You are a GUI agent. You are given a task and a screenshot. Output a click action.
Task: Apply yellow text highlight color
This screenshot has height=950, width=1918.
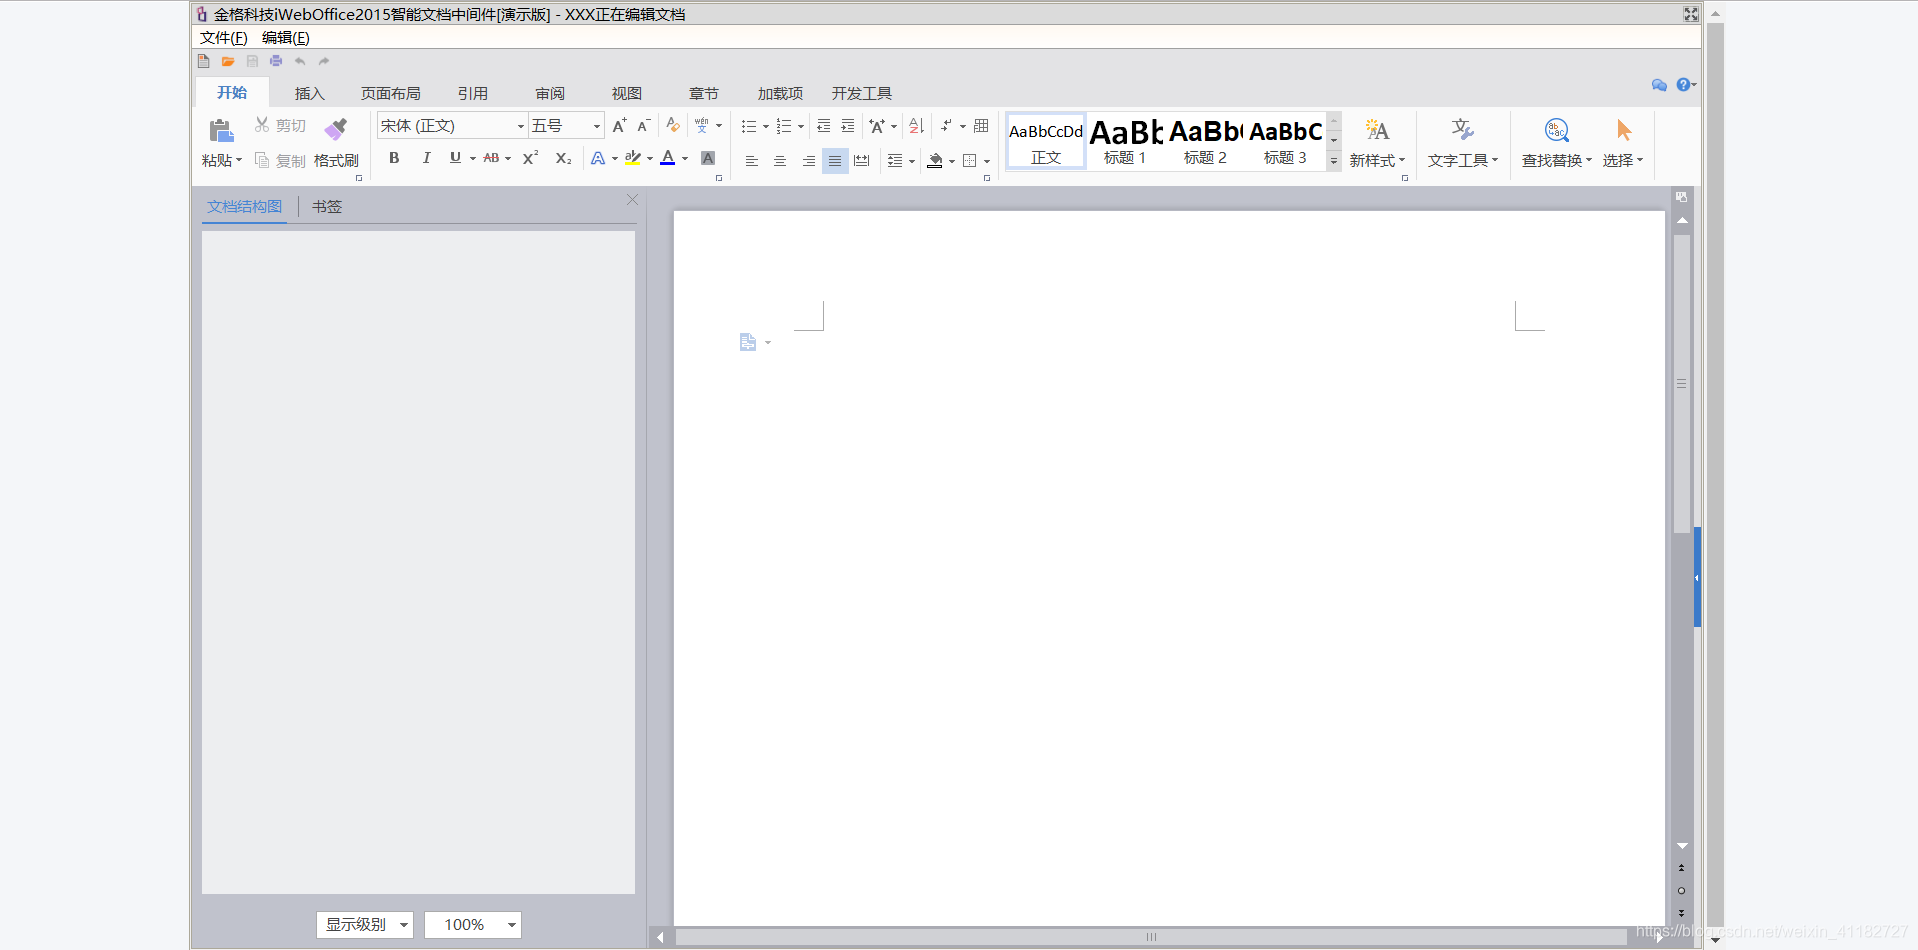tap(632, 158)
